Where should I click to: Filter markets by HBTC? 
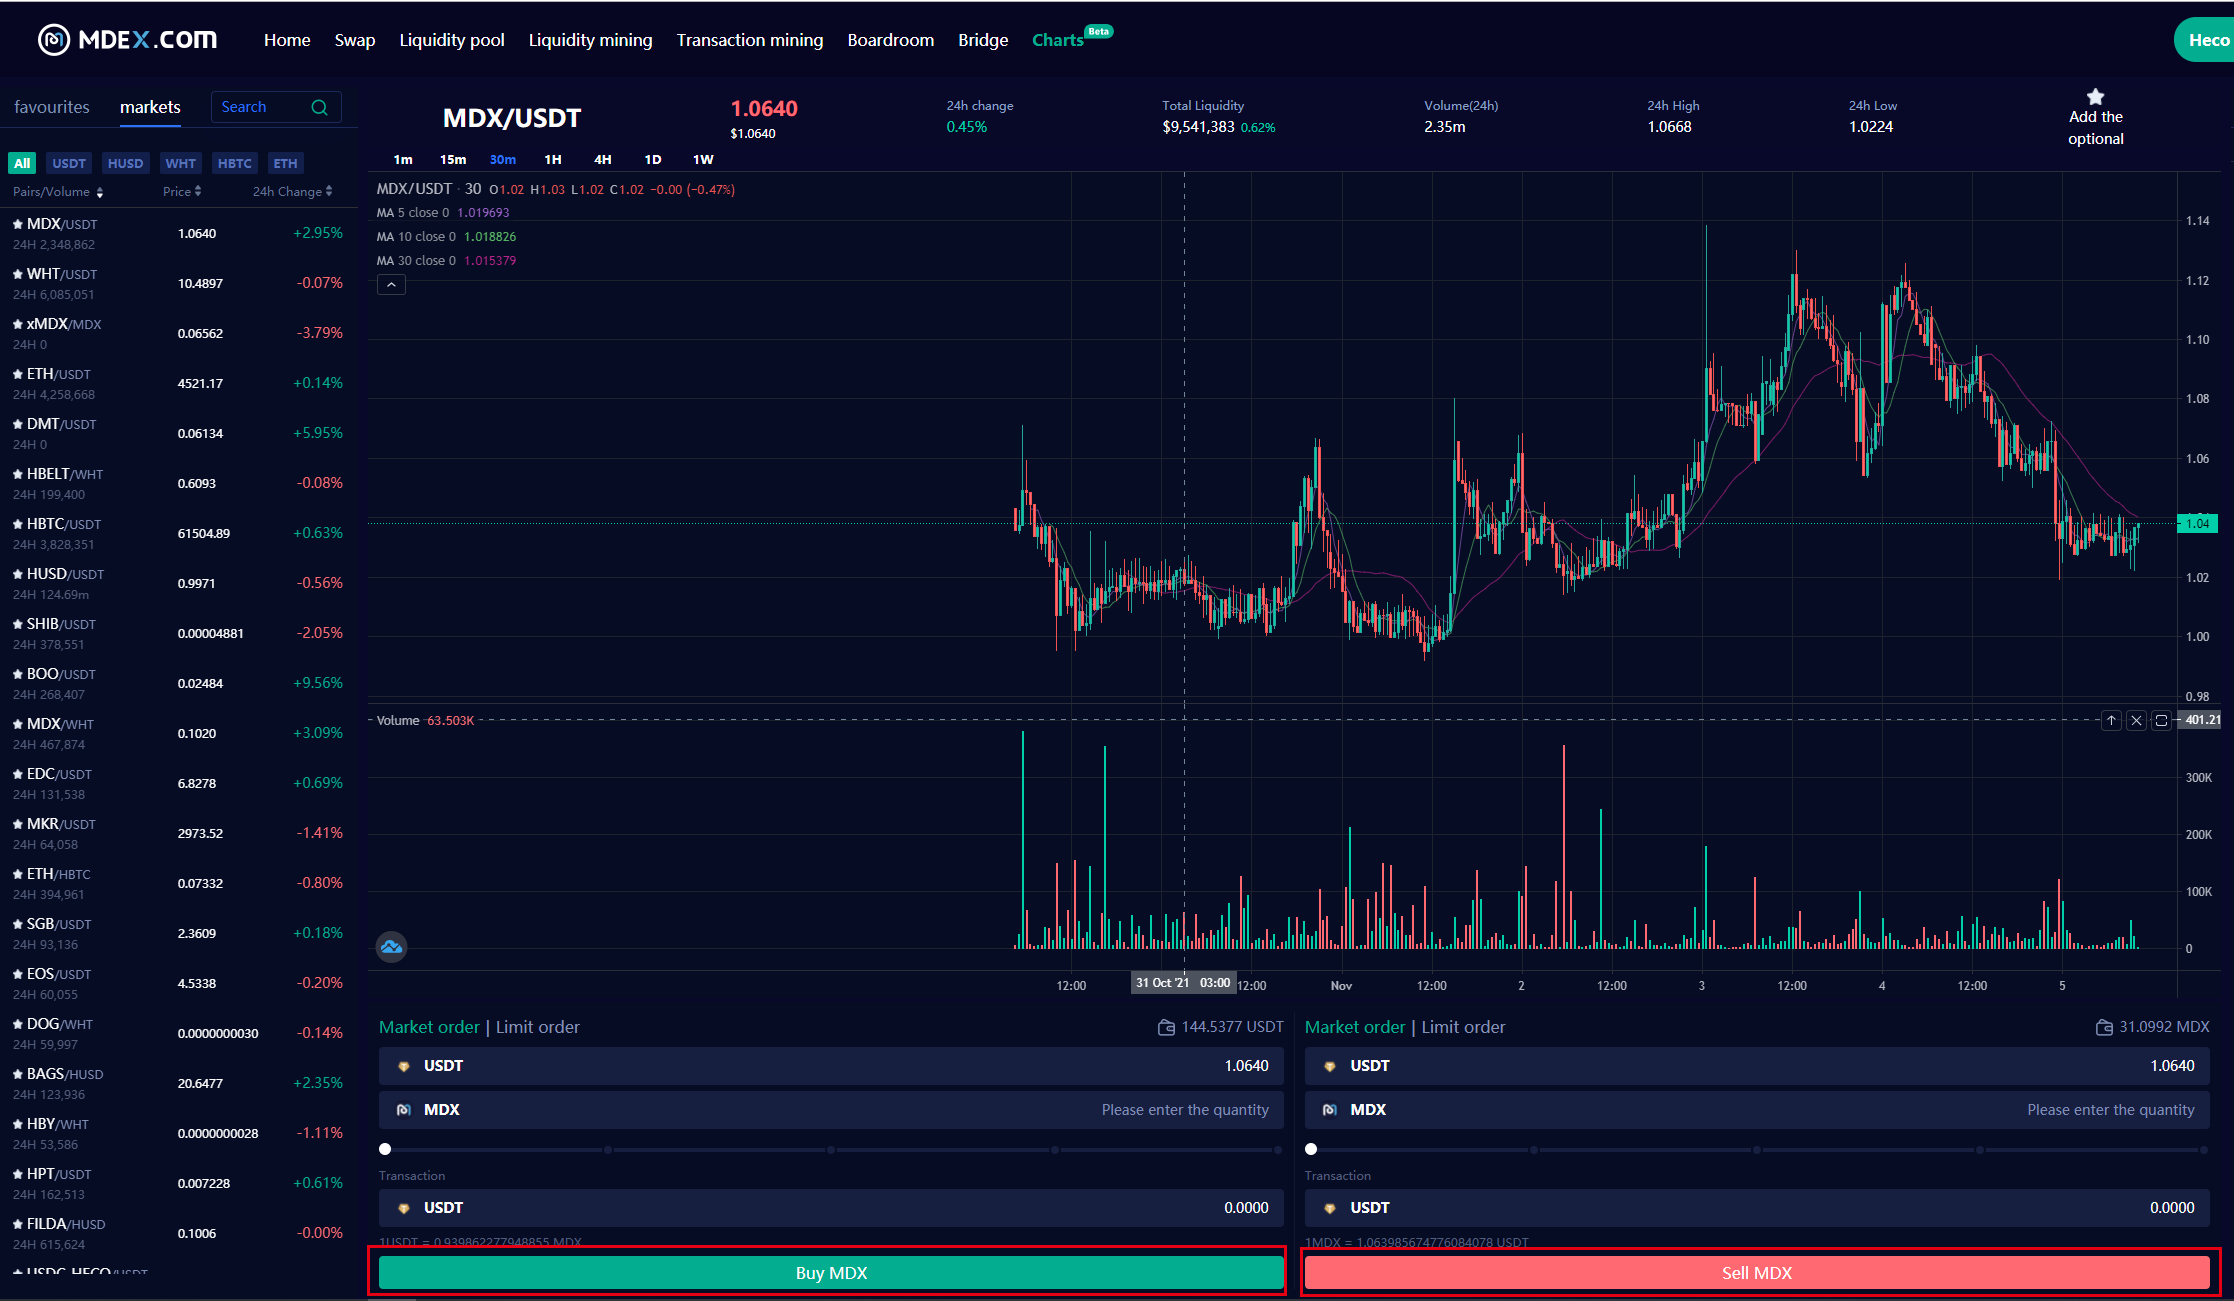[235, 163]
